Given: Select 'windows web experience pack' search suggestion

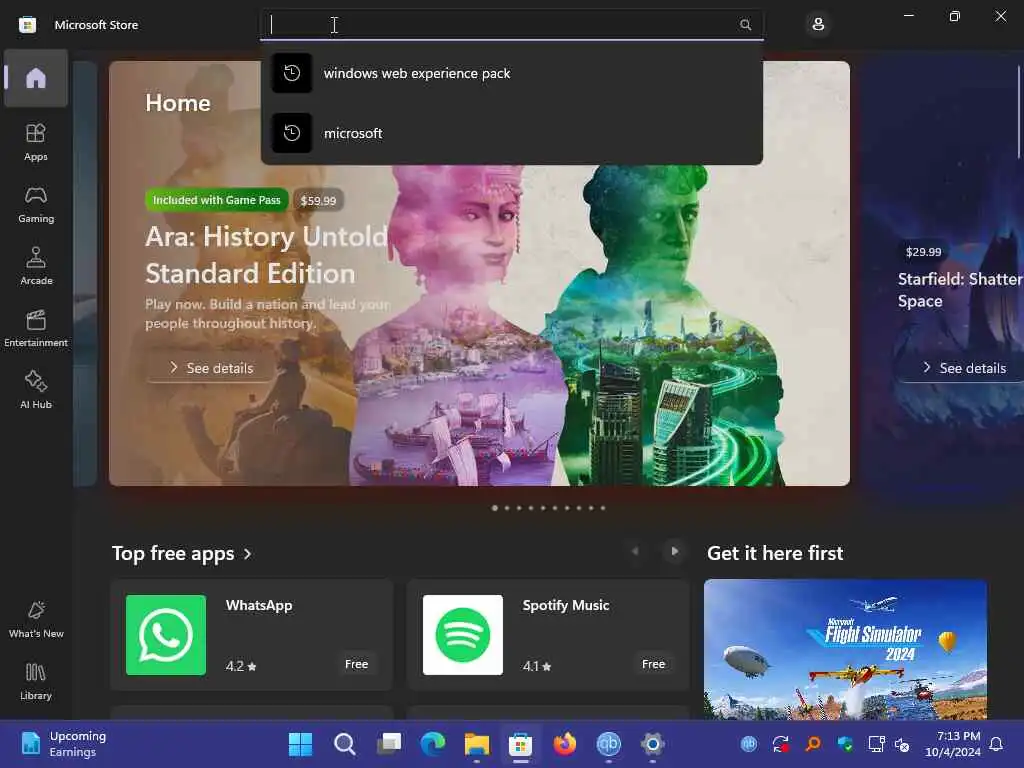Looking at the screenshot, I should 512,73.
